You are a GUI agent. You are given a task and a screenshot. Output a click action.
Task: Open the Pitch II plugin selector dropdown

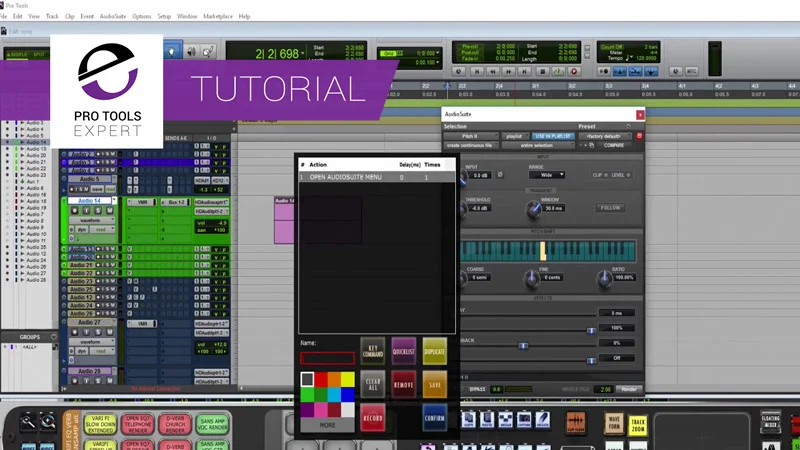click(471, 136)
